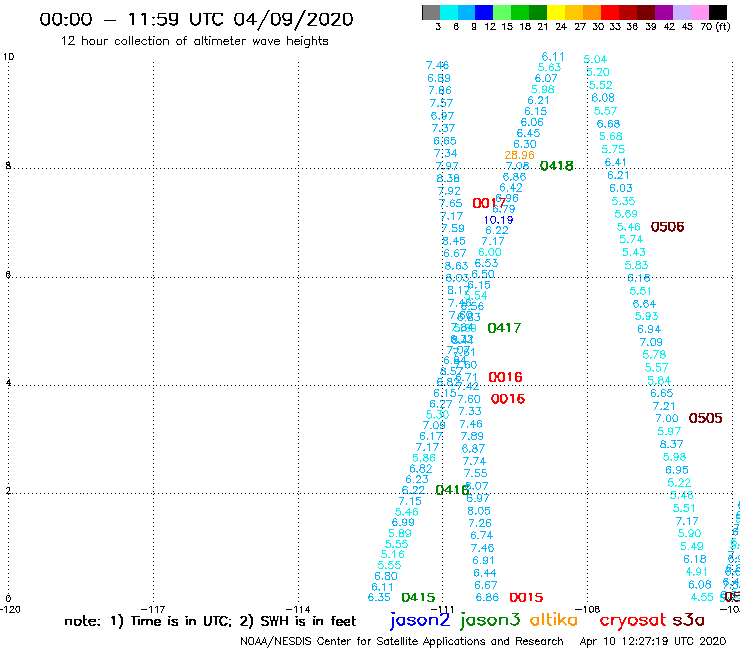Click the 7.74 wave height value
This screenshot has height=650, width=740.
point(474,461)
